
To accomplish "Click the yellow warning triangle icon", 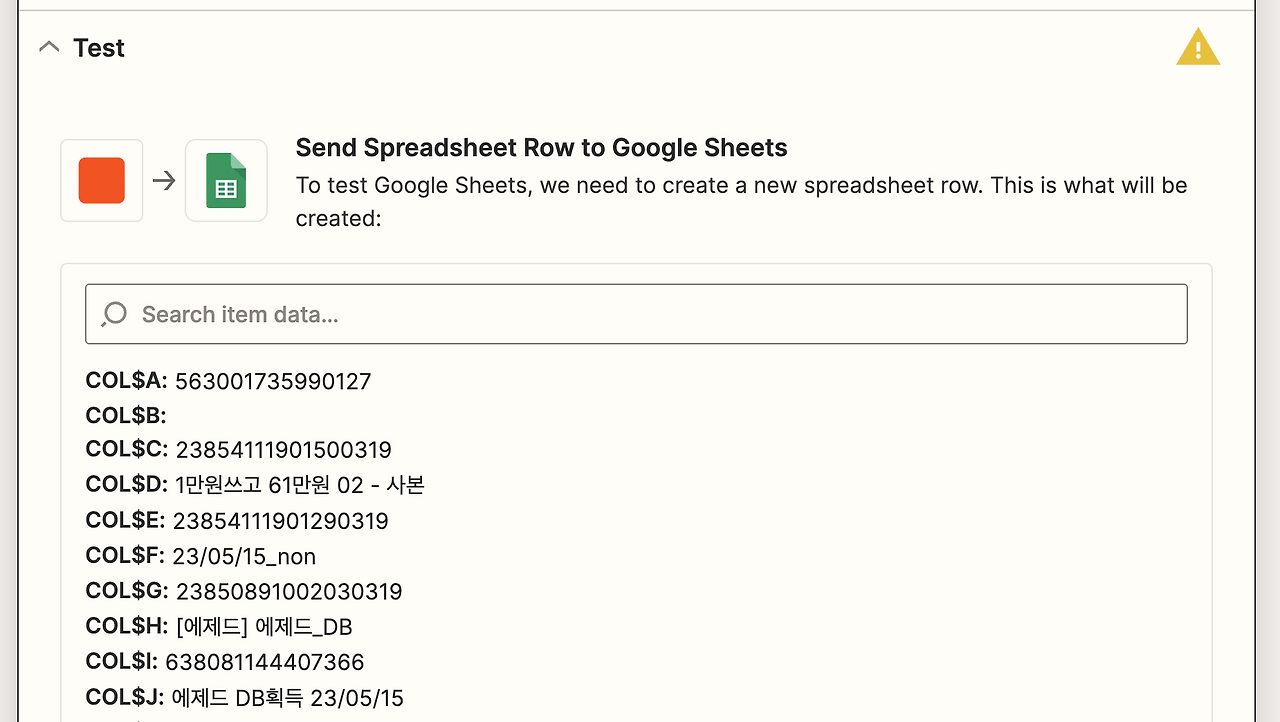I will [1197, 48].
